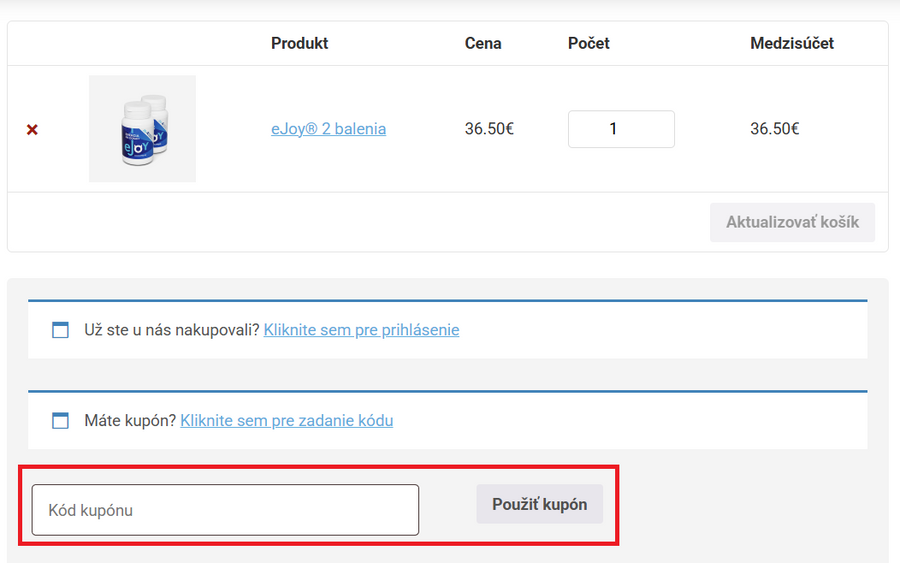900x563 pixels.
Task: Expand coupon form via Kliknite sem pre zadanie kódu
Action: (x=286, y=421)
